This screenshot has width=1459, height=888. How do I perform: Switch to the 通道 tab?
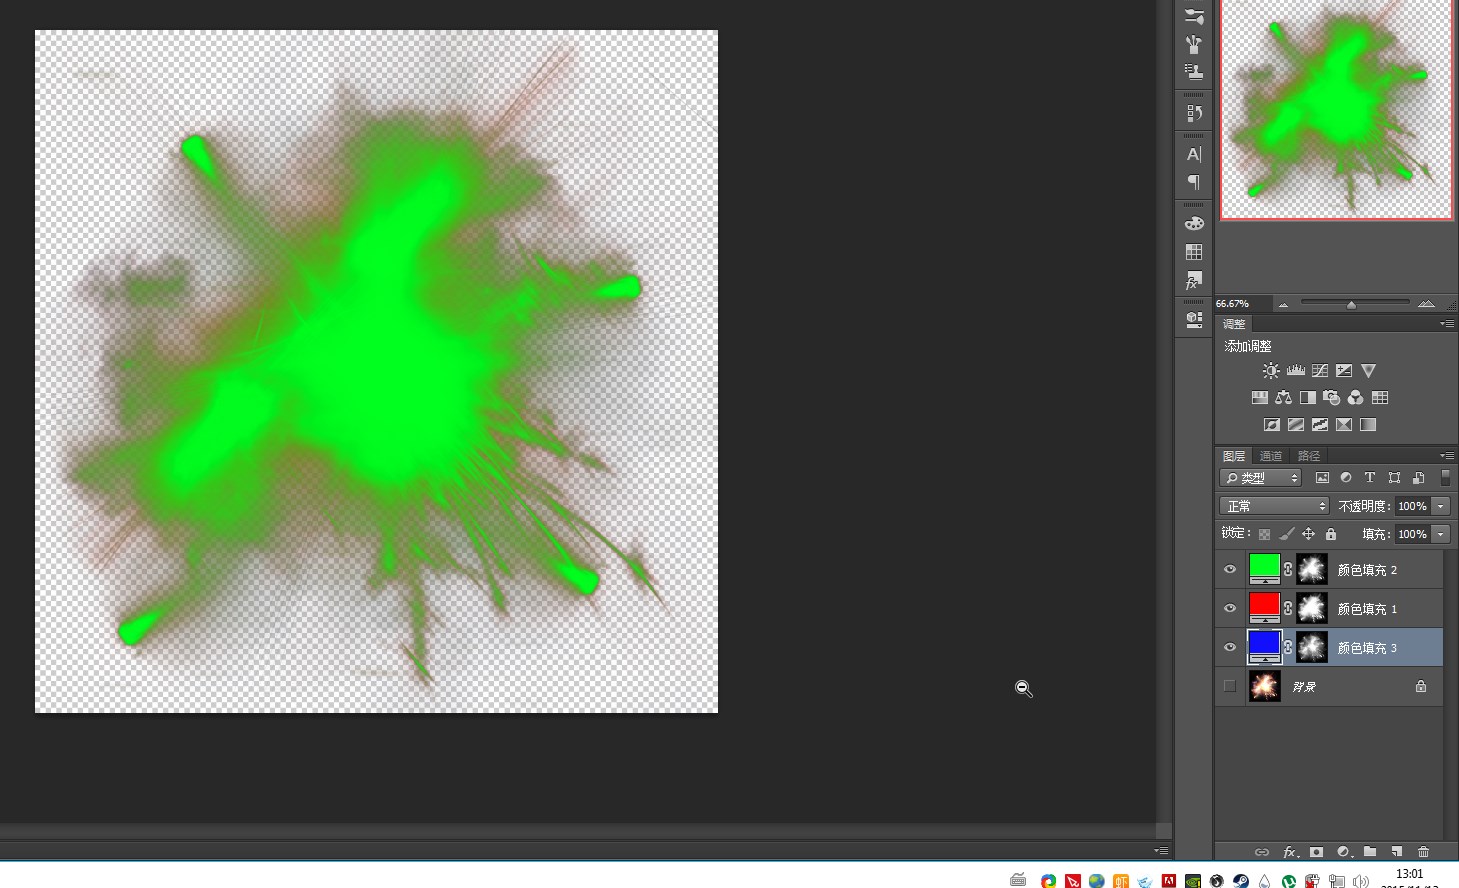1271,456
